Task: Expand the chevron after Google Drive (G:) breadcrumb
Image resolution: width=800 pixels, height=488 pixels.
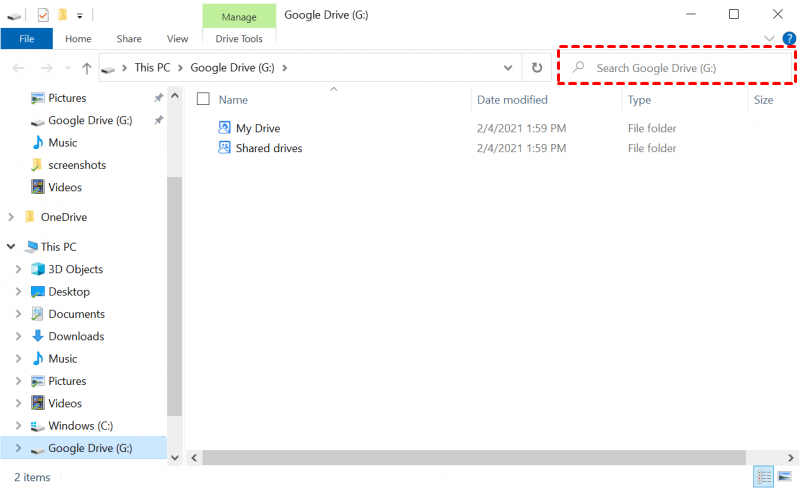Action: tap(285, 68)
